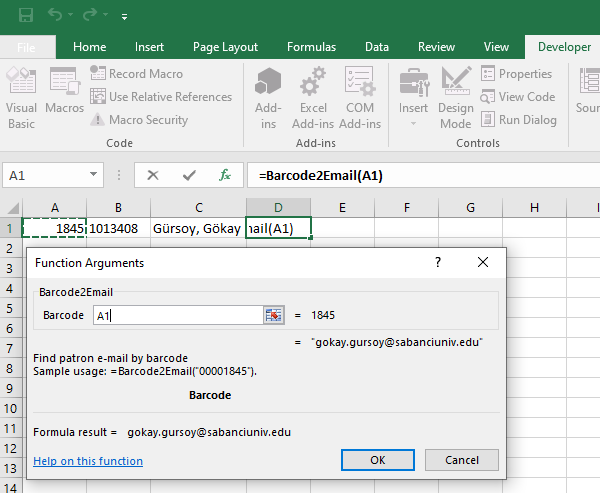Open COM Add-ins dialog
The width and height of the screenshot is (600, 493).
click(x=360, y=98)
